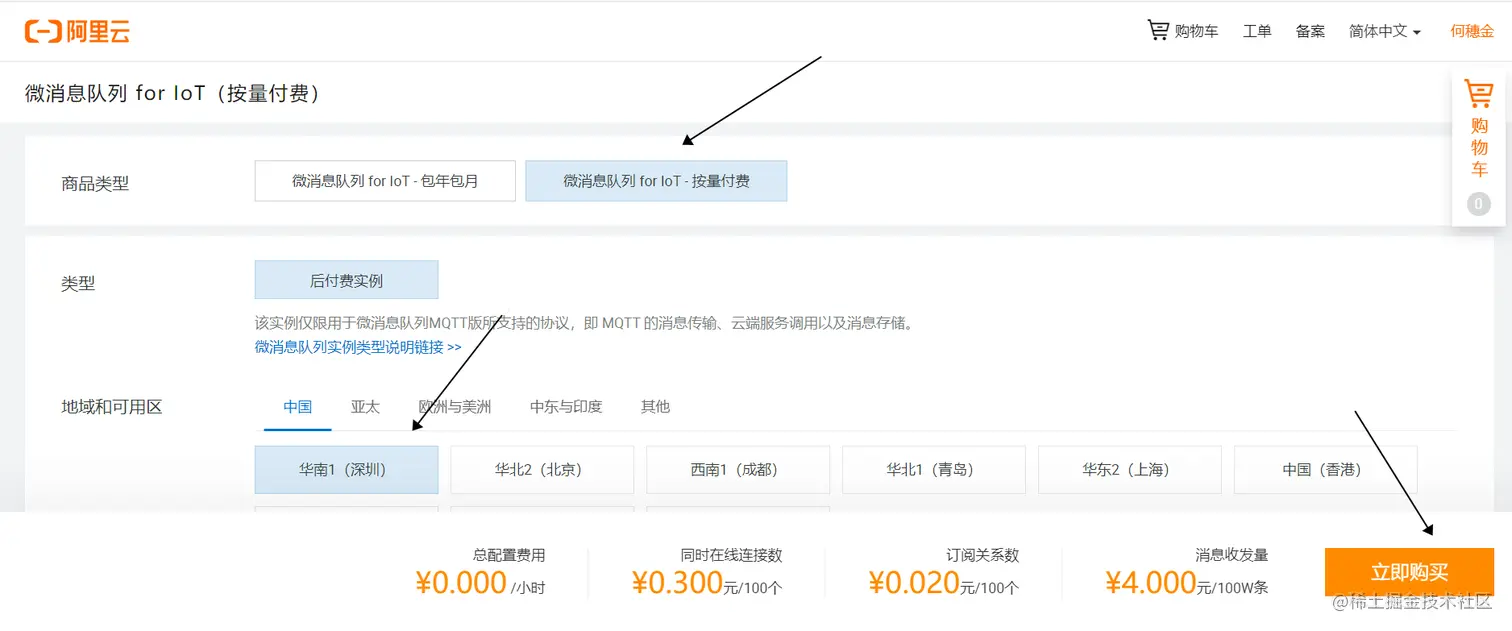This screenshot has width=1512, height=631.
Task: Switch to the 欧洲与美洲 region tab
Action: coord(455,407)
